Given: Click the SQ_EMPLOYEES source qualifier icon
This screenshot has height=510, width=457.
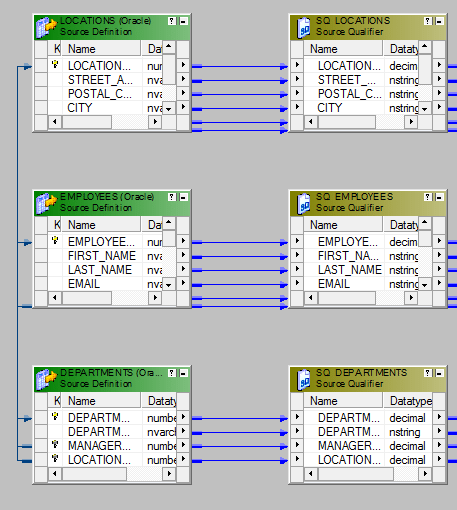Looking at the screenshot, I should tap(304, 203).
